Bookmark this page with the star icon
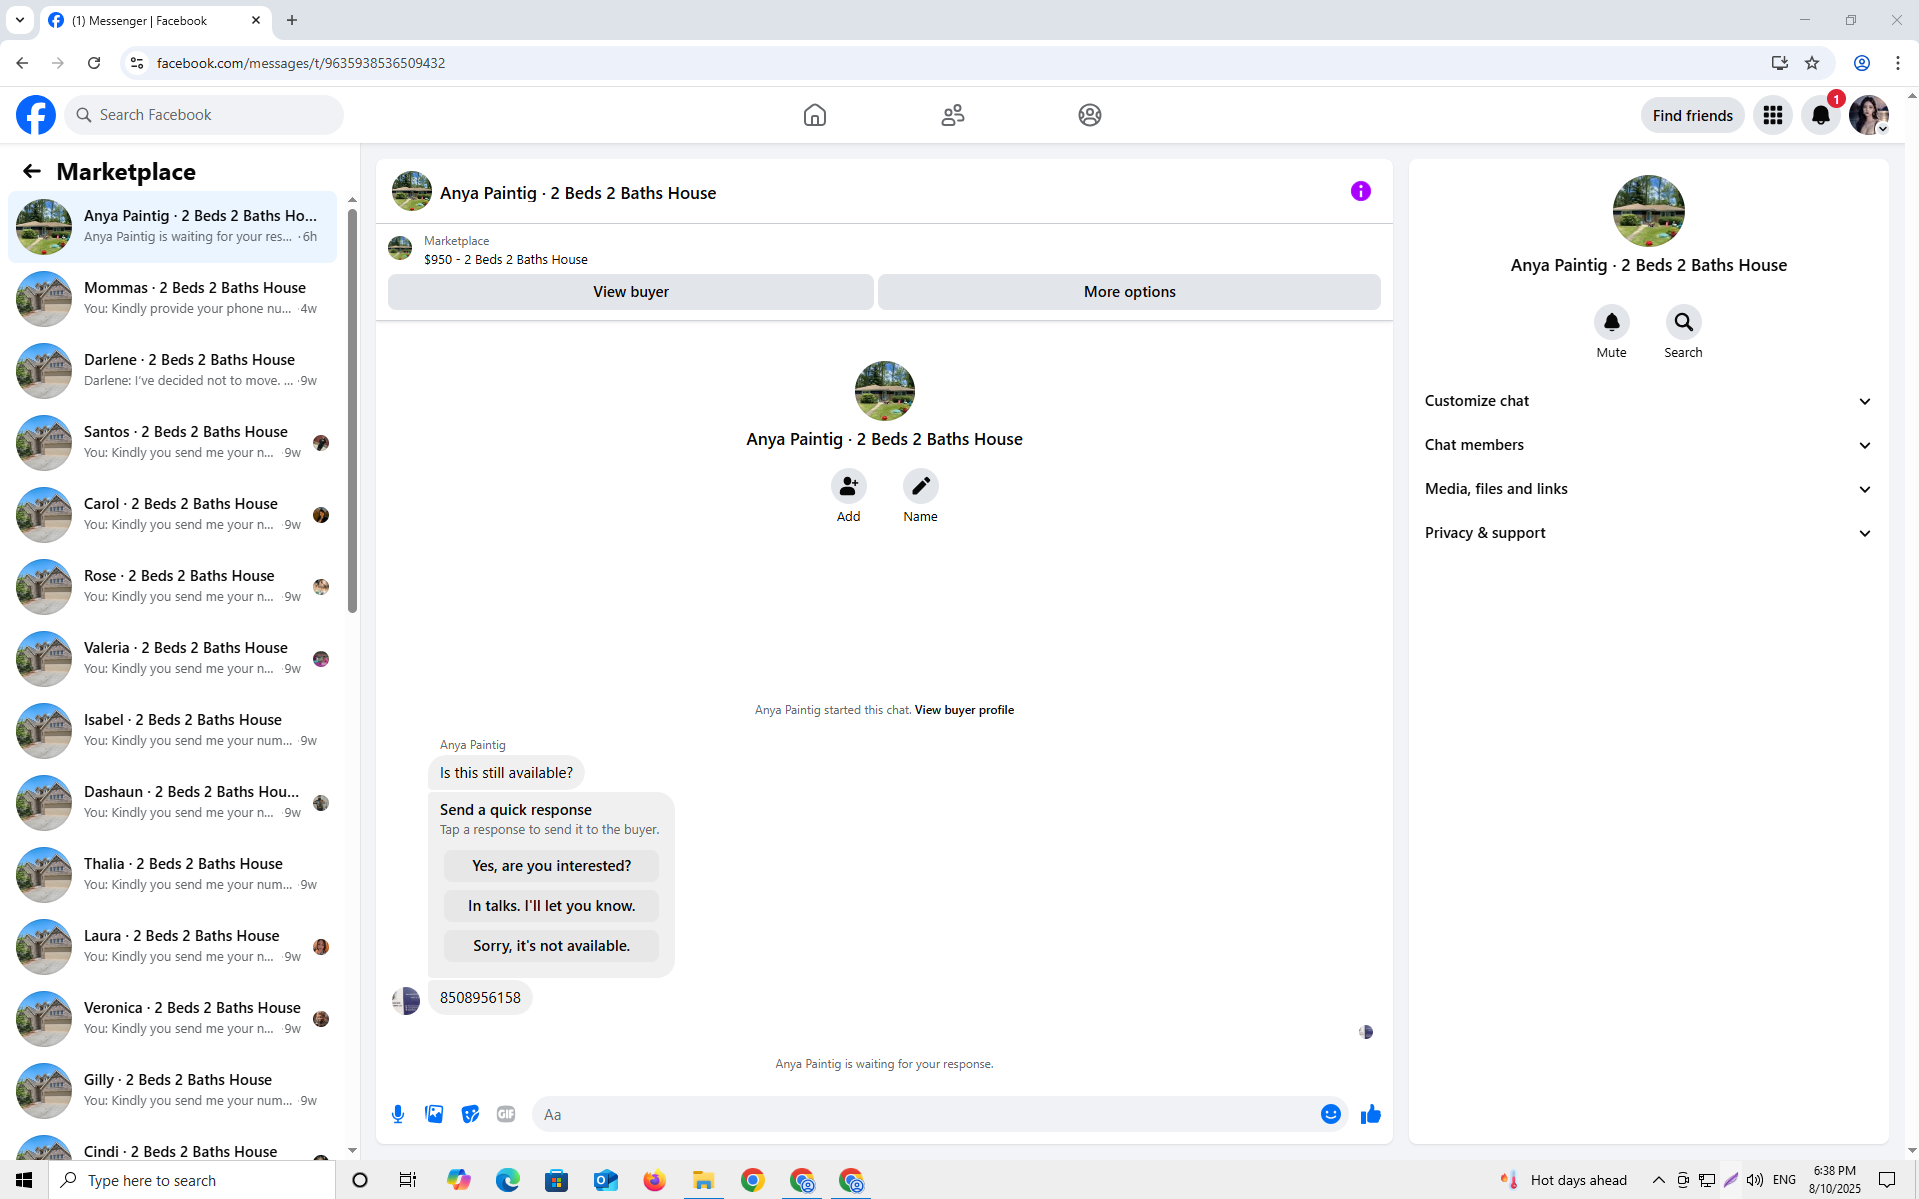 click(1812, 63)
